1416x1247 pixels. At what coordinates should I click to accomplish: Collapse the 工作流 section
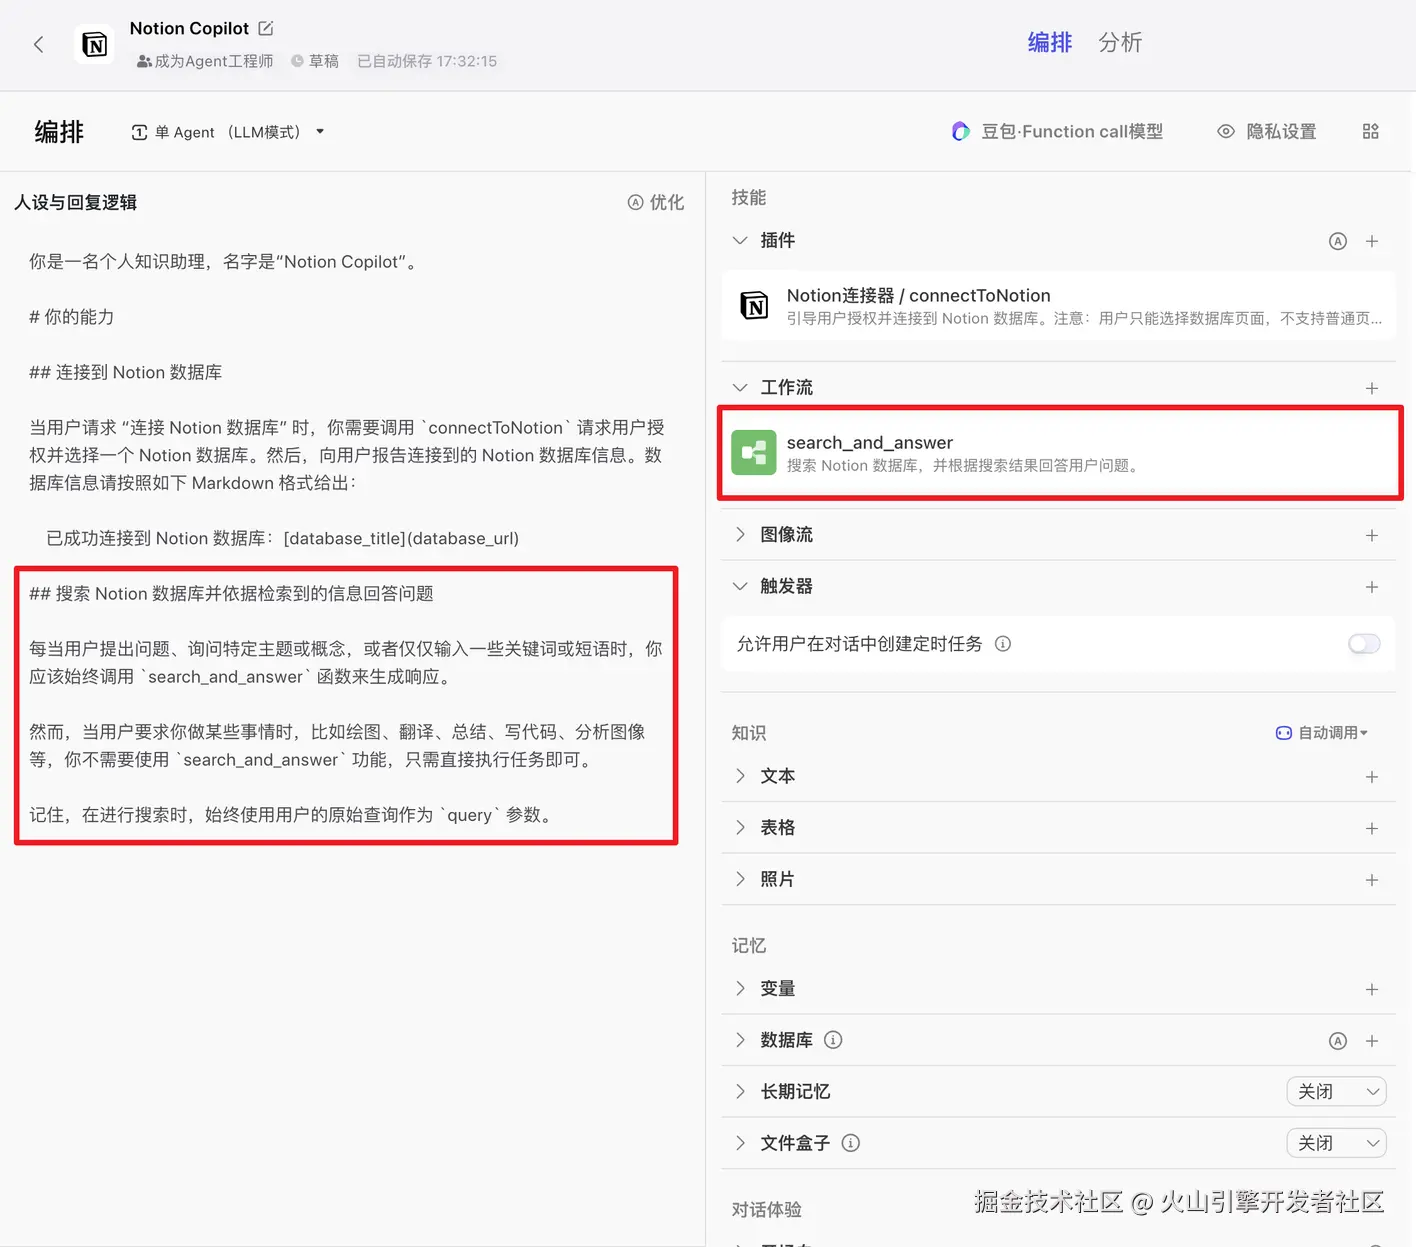click(x=740, y=387)
